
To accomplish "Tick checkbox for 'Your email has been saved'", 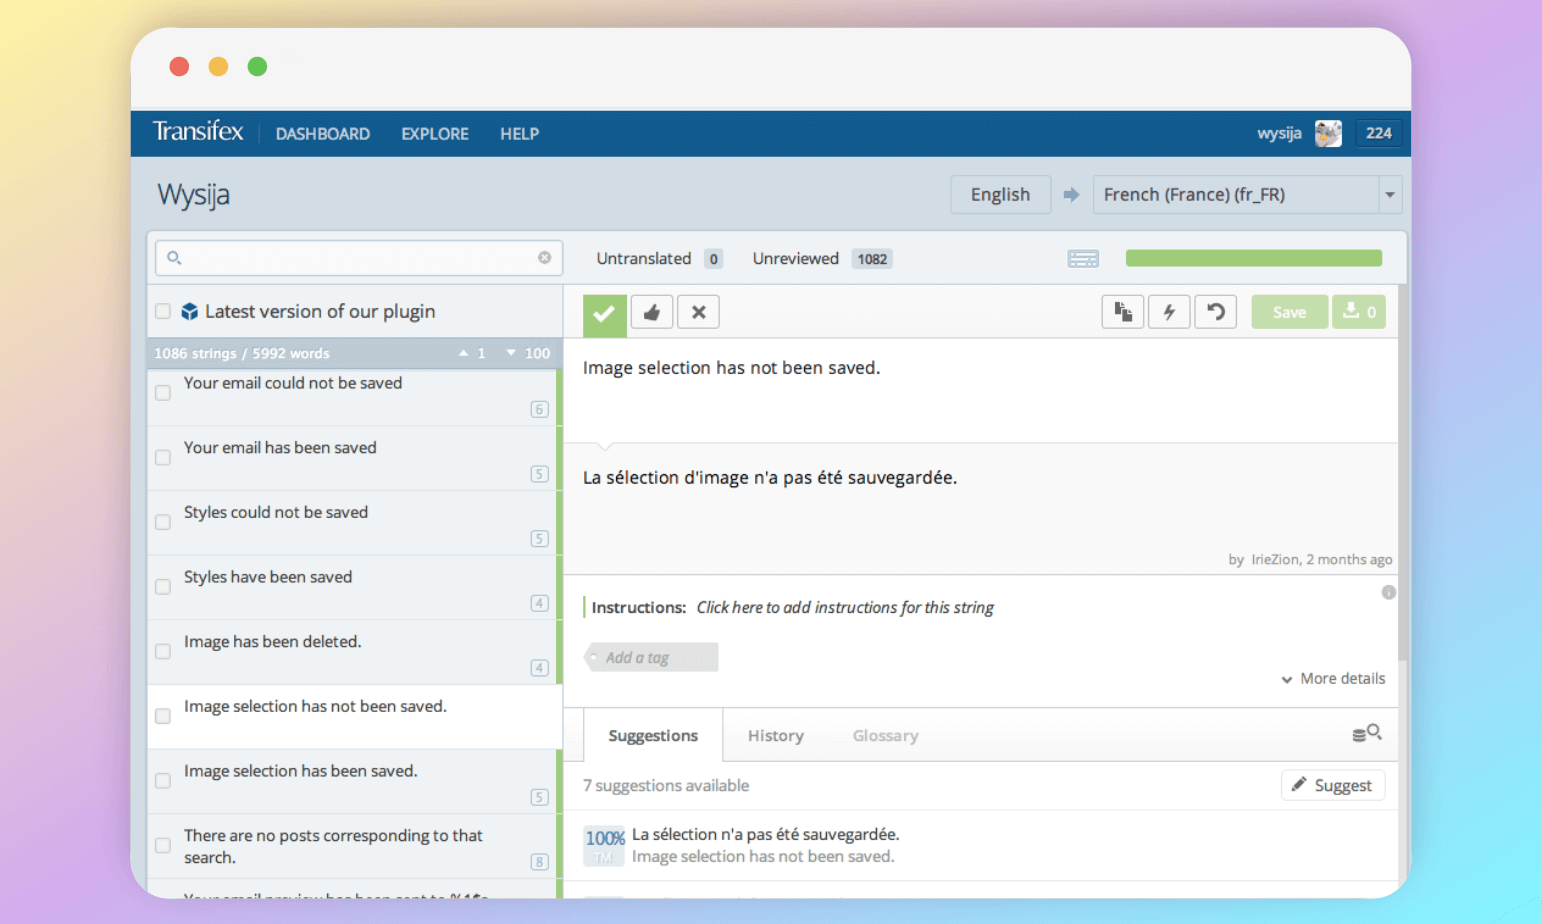I will coord(163,458).
